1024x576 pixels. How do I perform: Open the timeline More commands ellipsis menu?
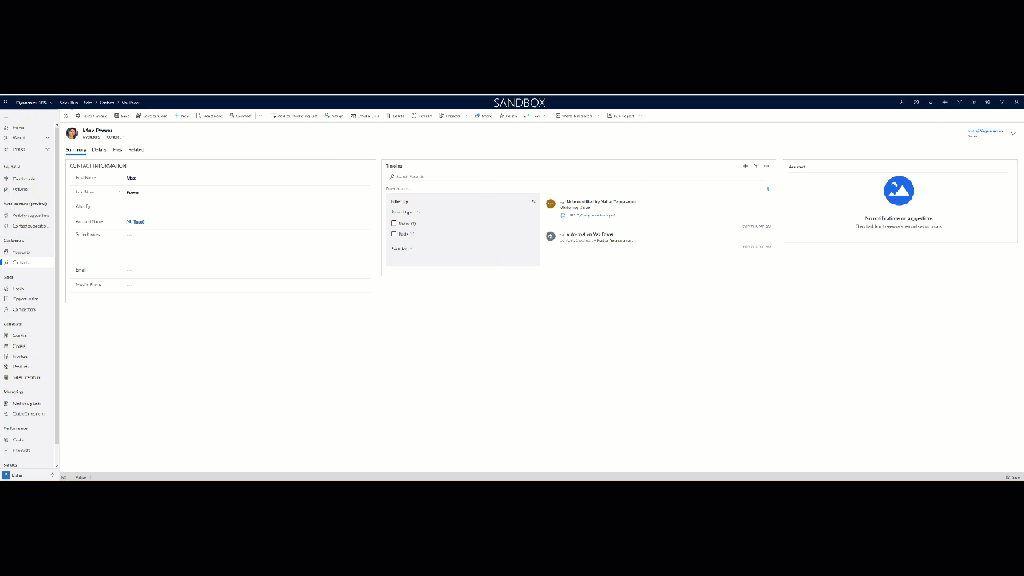(x=769, y=166)
